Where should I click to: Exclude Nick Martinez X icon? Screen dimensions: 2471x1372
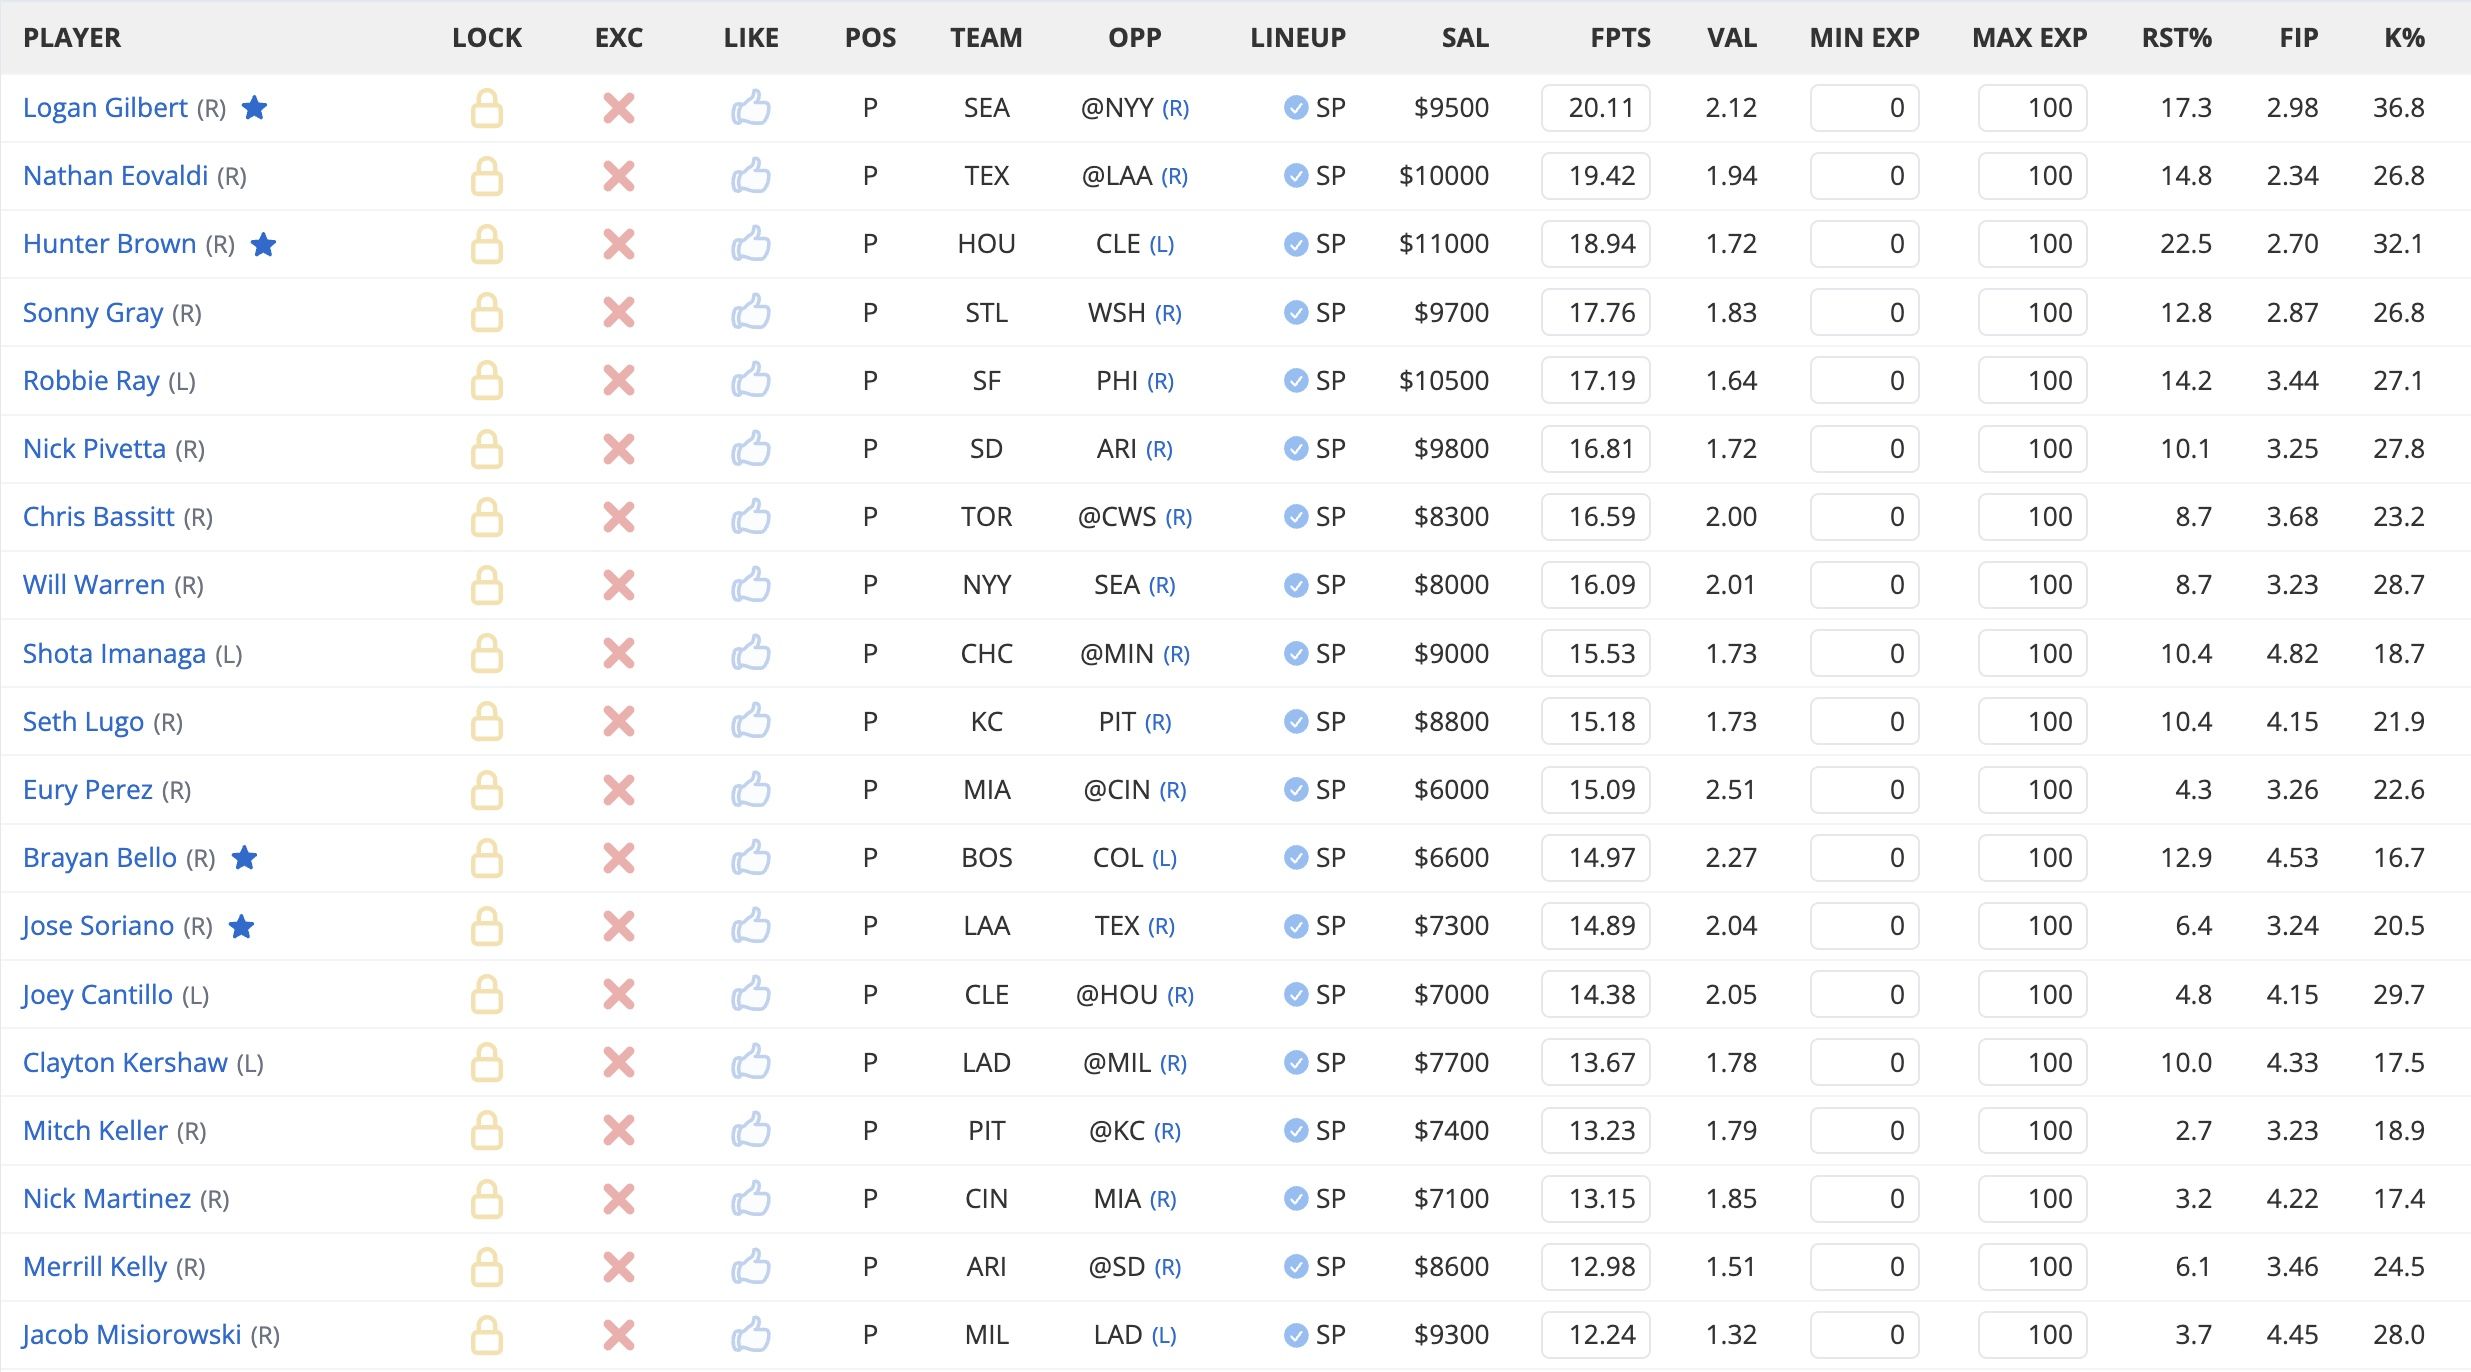[619, 1199]
